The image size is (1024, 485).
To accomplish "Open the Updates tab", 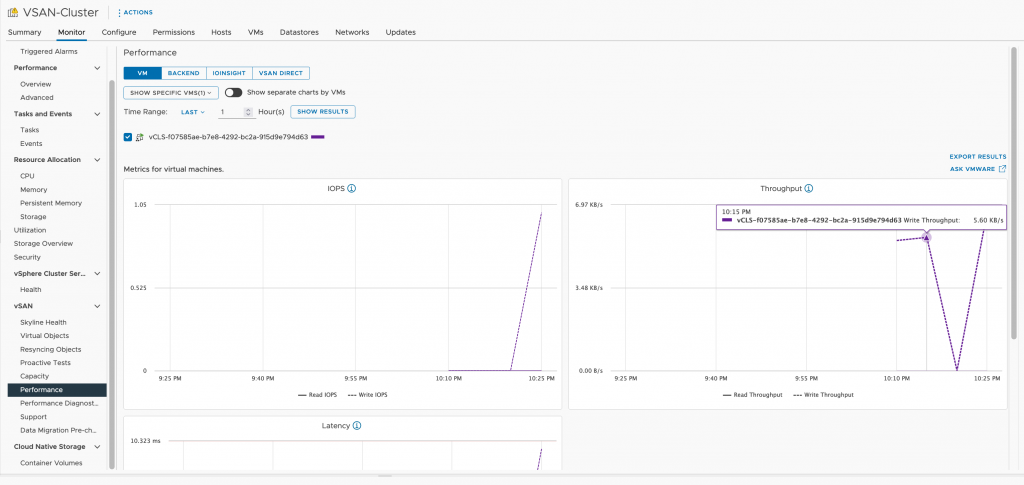I will click(400, 32).
